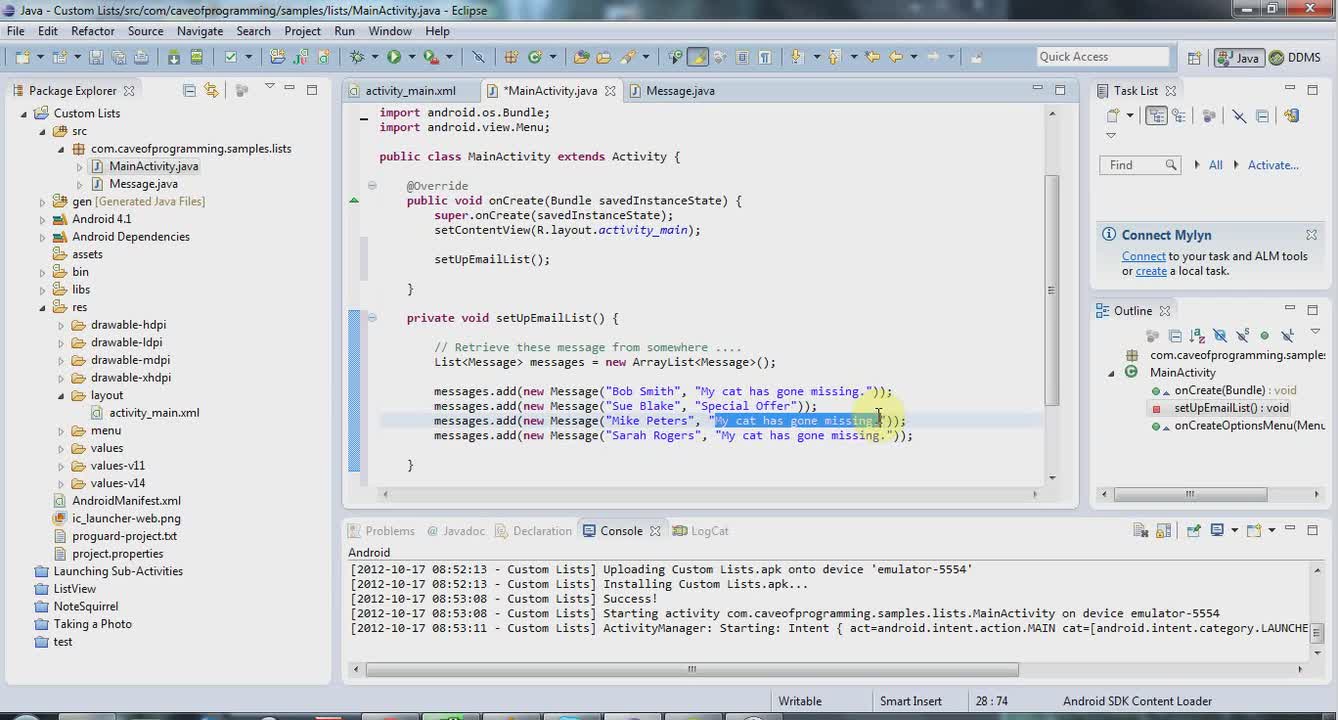Click the Save disk toolbar icon
Image resolution: width=1338 pixels, height=720 pixels.
96,57
